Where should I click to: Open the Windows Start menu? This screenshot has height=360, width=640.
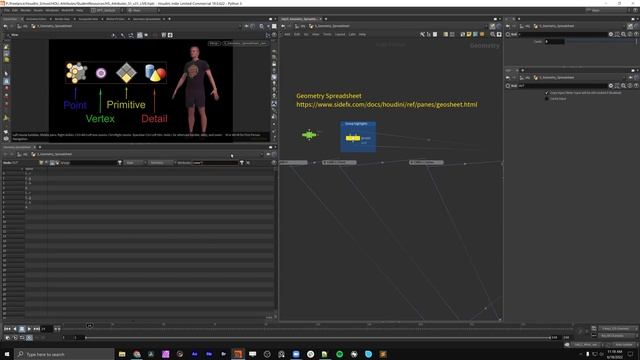[7, 354]
